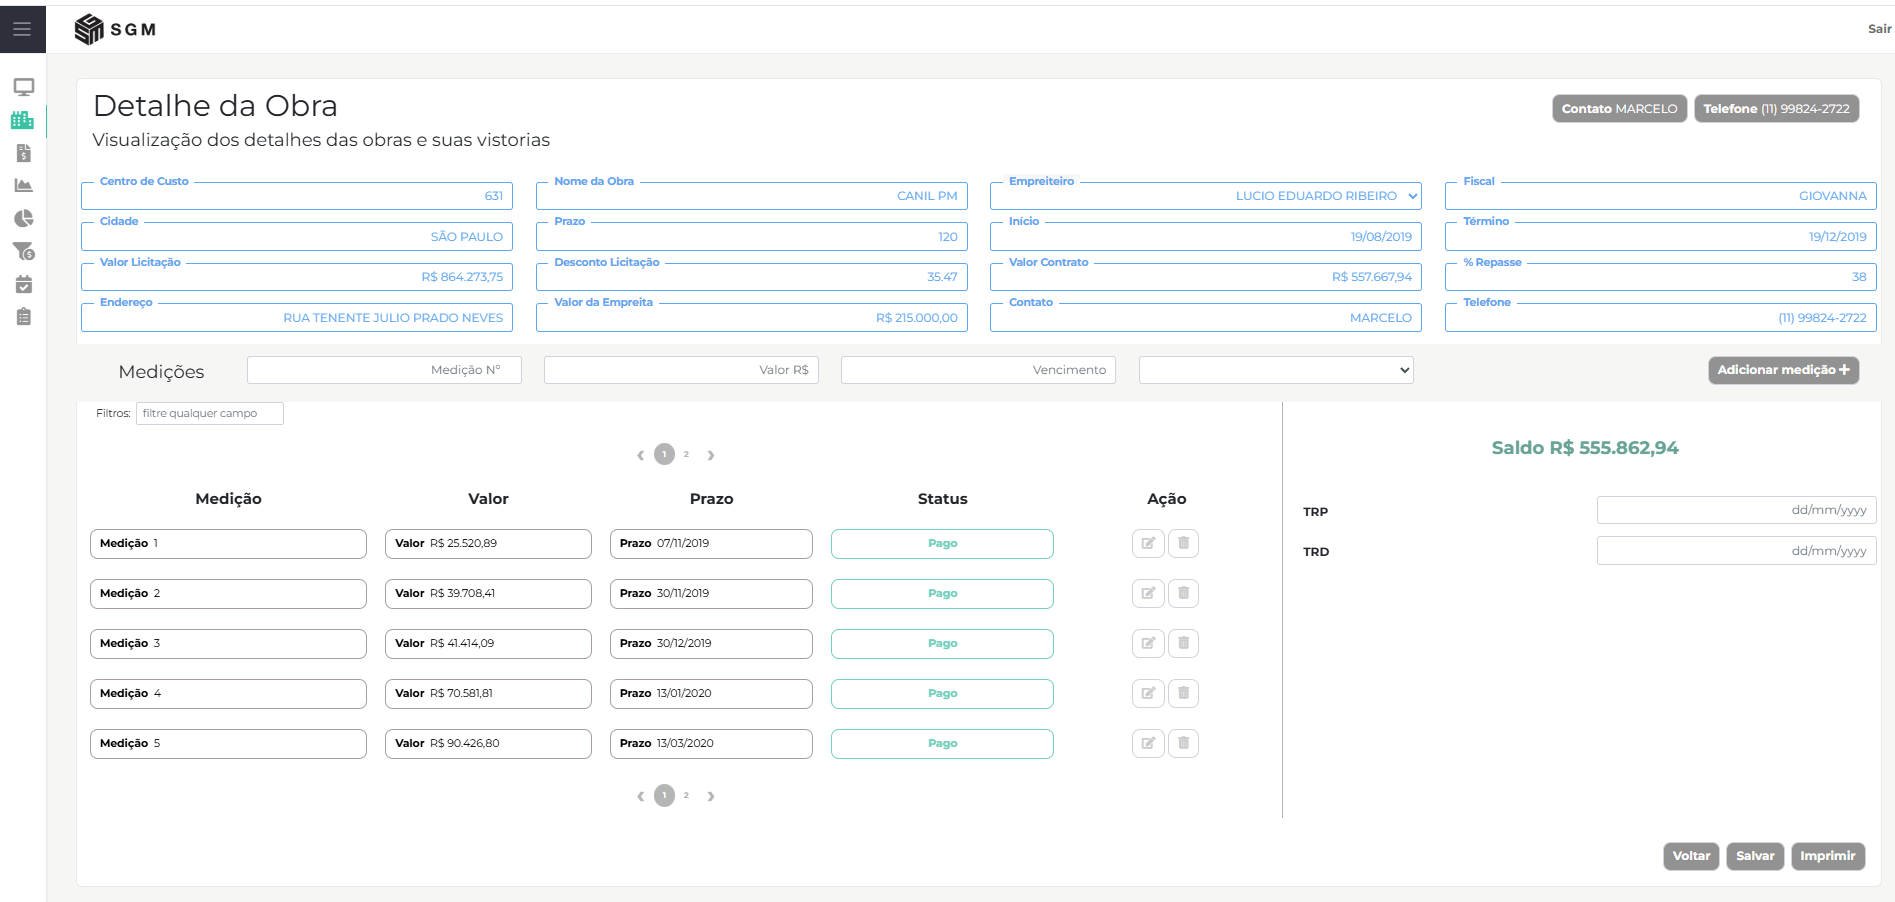Open the calendar check sidebar icon
Image resolution: width=1895 pixels, height=902 pixels.
tap(23, 284)
